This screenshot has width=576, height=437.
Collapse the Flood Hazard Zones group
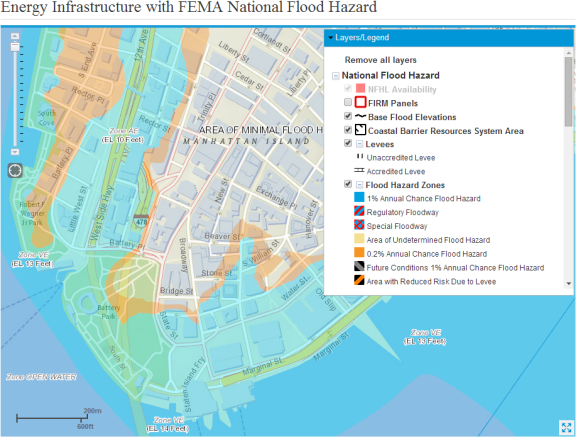click(x=360, y=185)
